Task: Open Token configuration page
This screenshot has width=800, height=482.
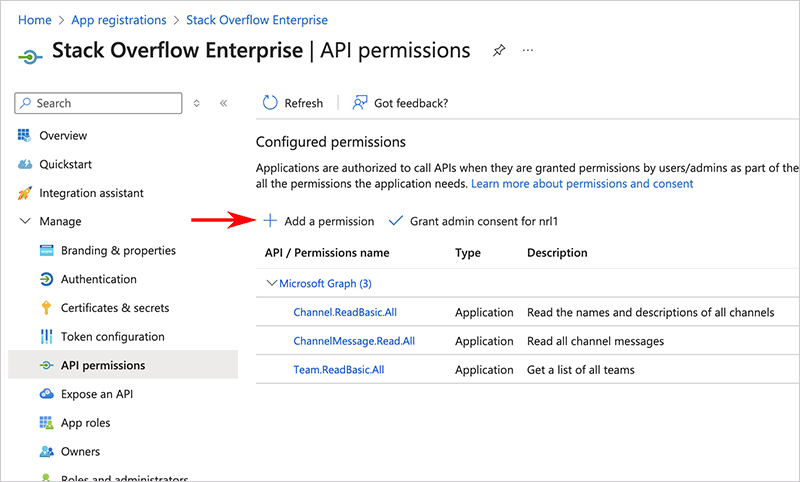Action: click(112, 337)
